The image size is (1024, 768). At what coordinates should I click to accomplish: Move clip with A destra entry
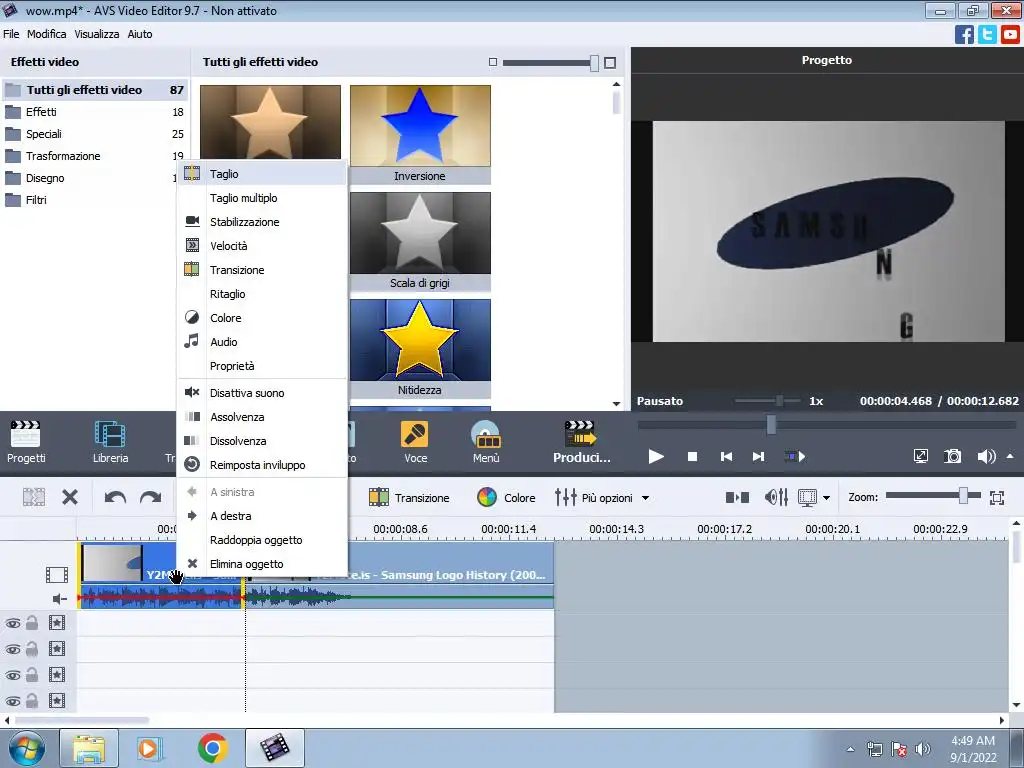pos(262,516)
